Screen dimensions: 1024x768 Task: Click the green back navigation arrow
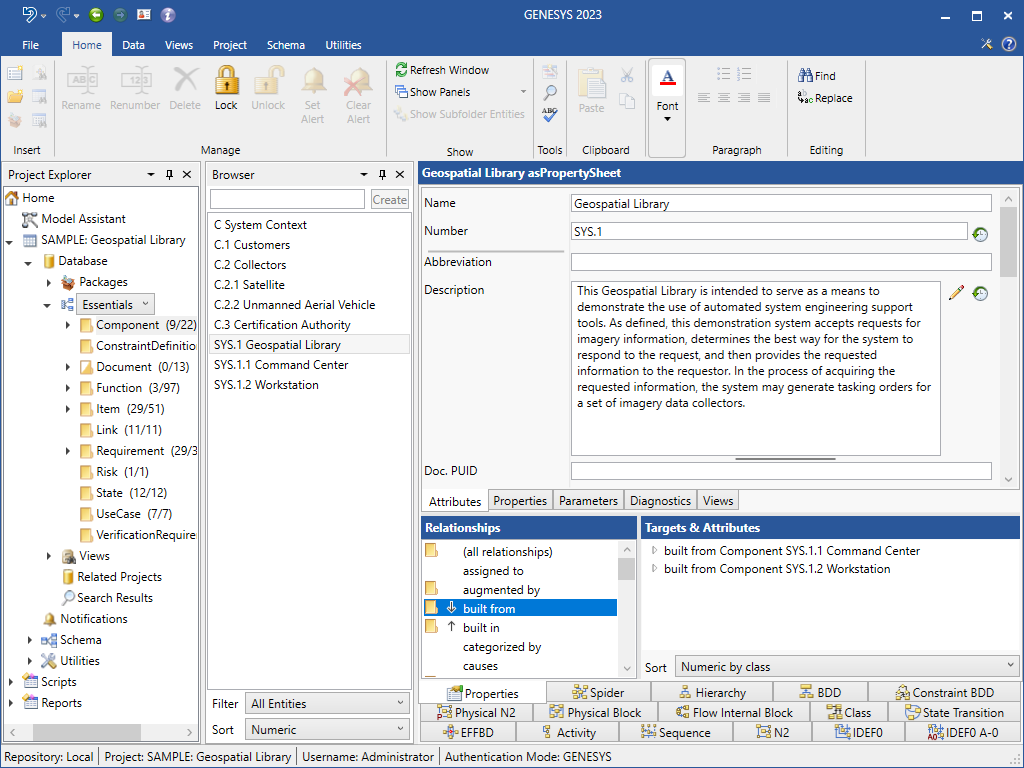point(96,14)
